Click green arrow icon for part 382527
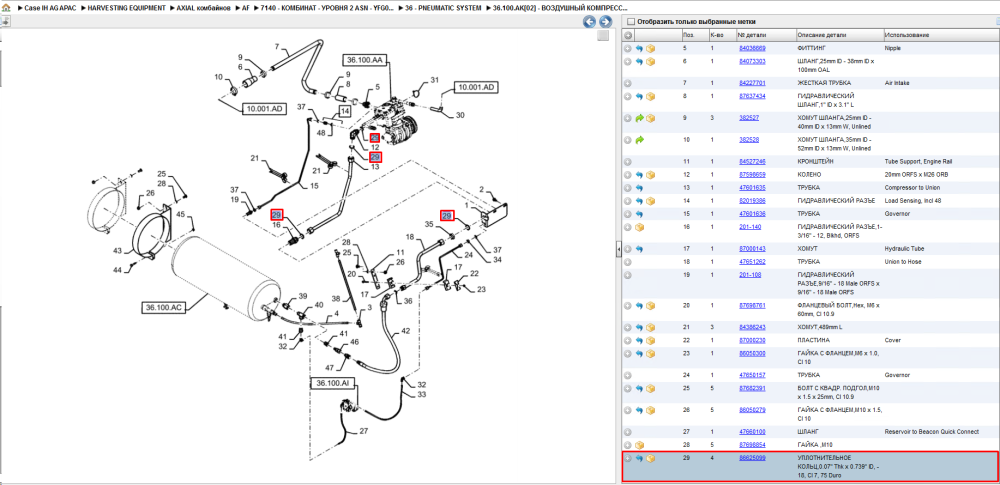The image size is (1000, 485). tap(640, 118)
